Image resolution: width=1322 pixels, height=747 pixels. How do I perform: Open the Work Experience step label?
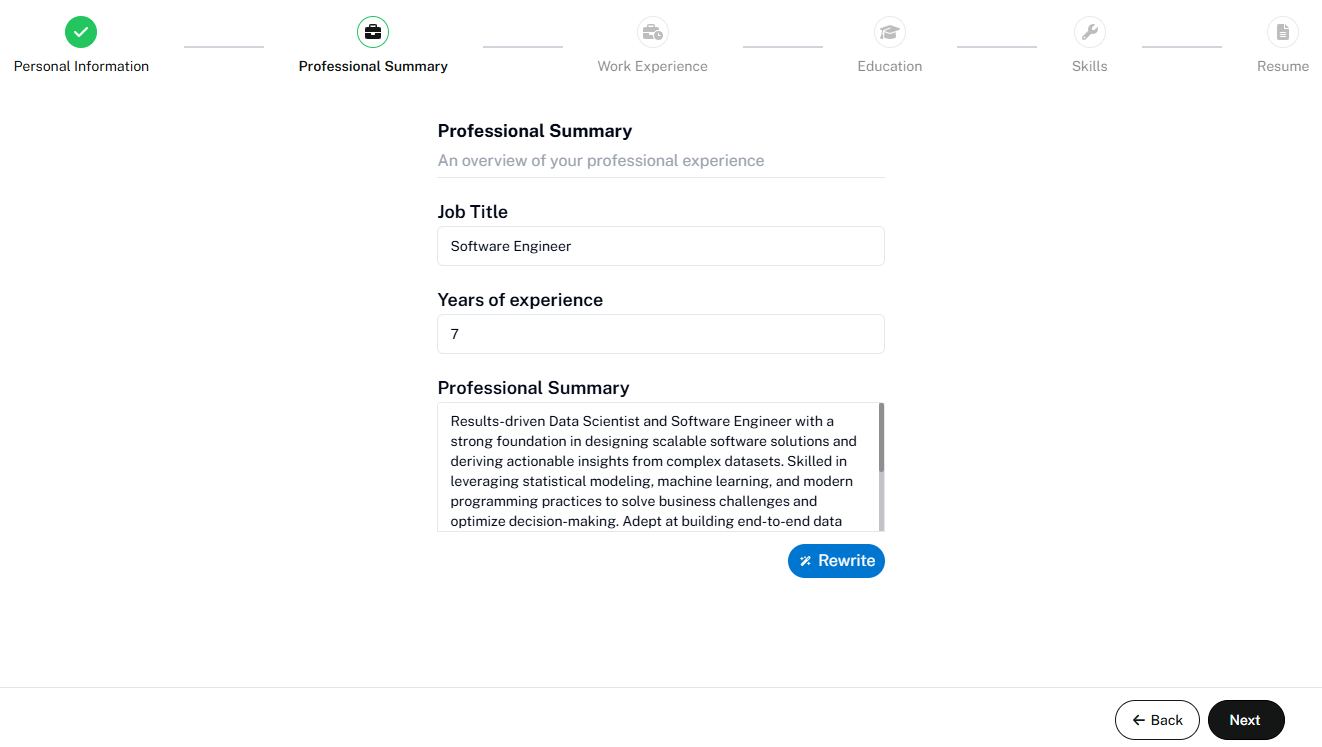click(x=652, y=66)
